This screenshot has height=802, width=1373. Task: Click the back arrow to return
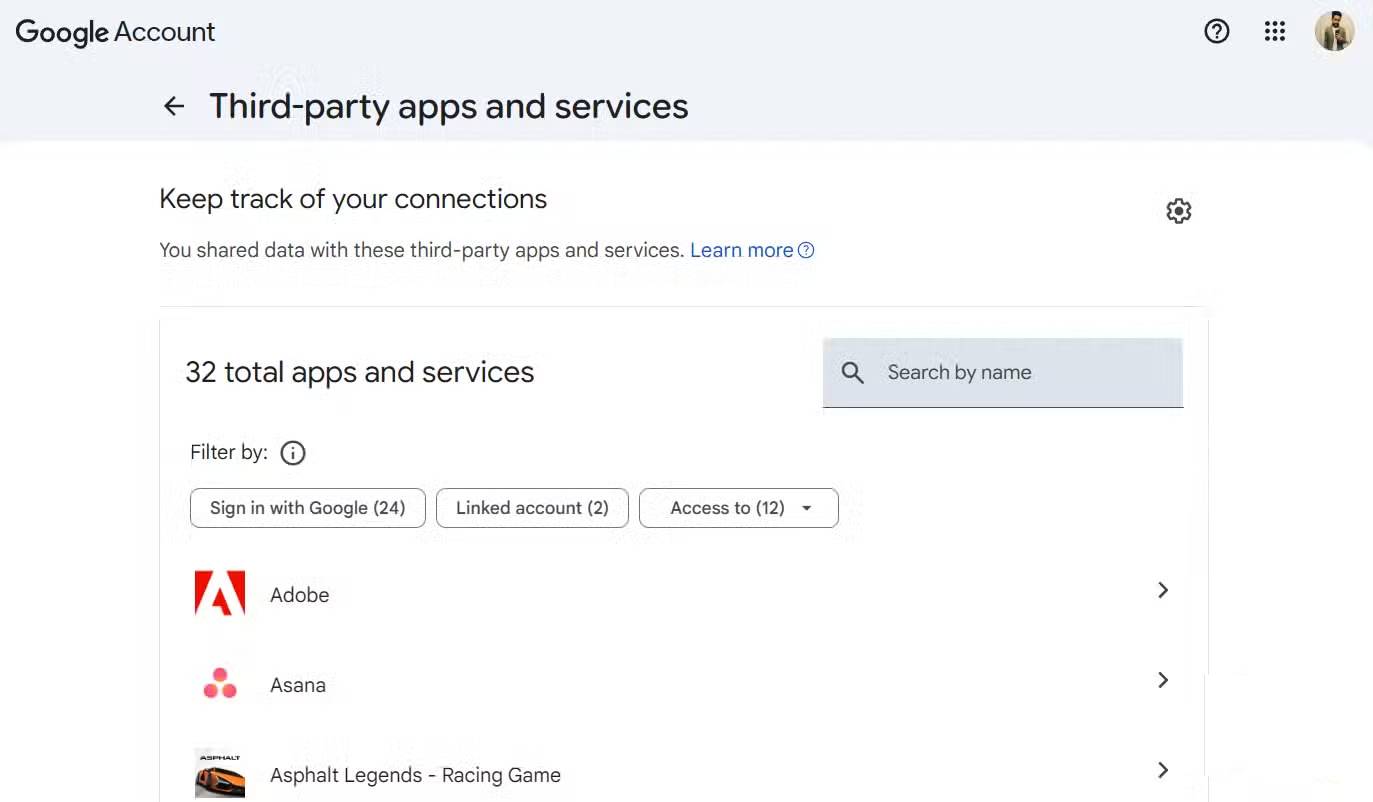173,106
